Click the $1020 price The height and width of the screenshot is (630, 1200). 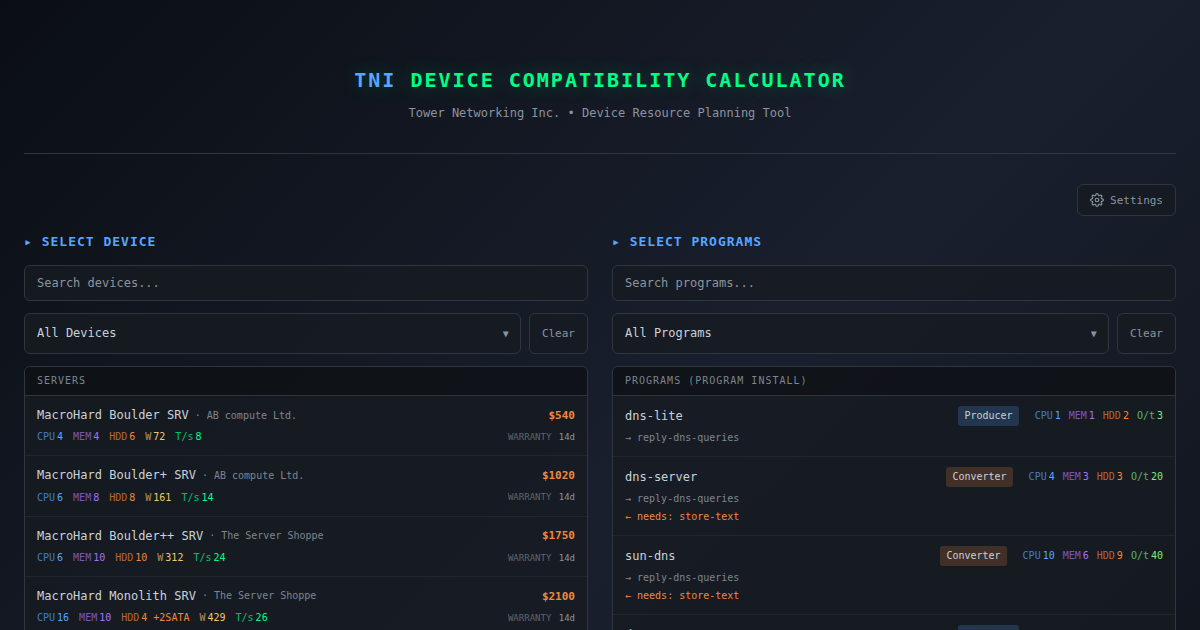point(558,475)
